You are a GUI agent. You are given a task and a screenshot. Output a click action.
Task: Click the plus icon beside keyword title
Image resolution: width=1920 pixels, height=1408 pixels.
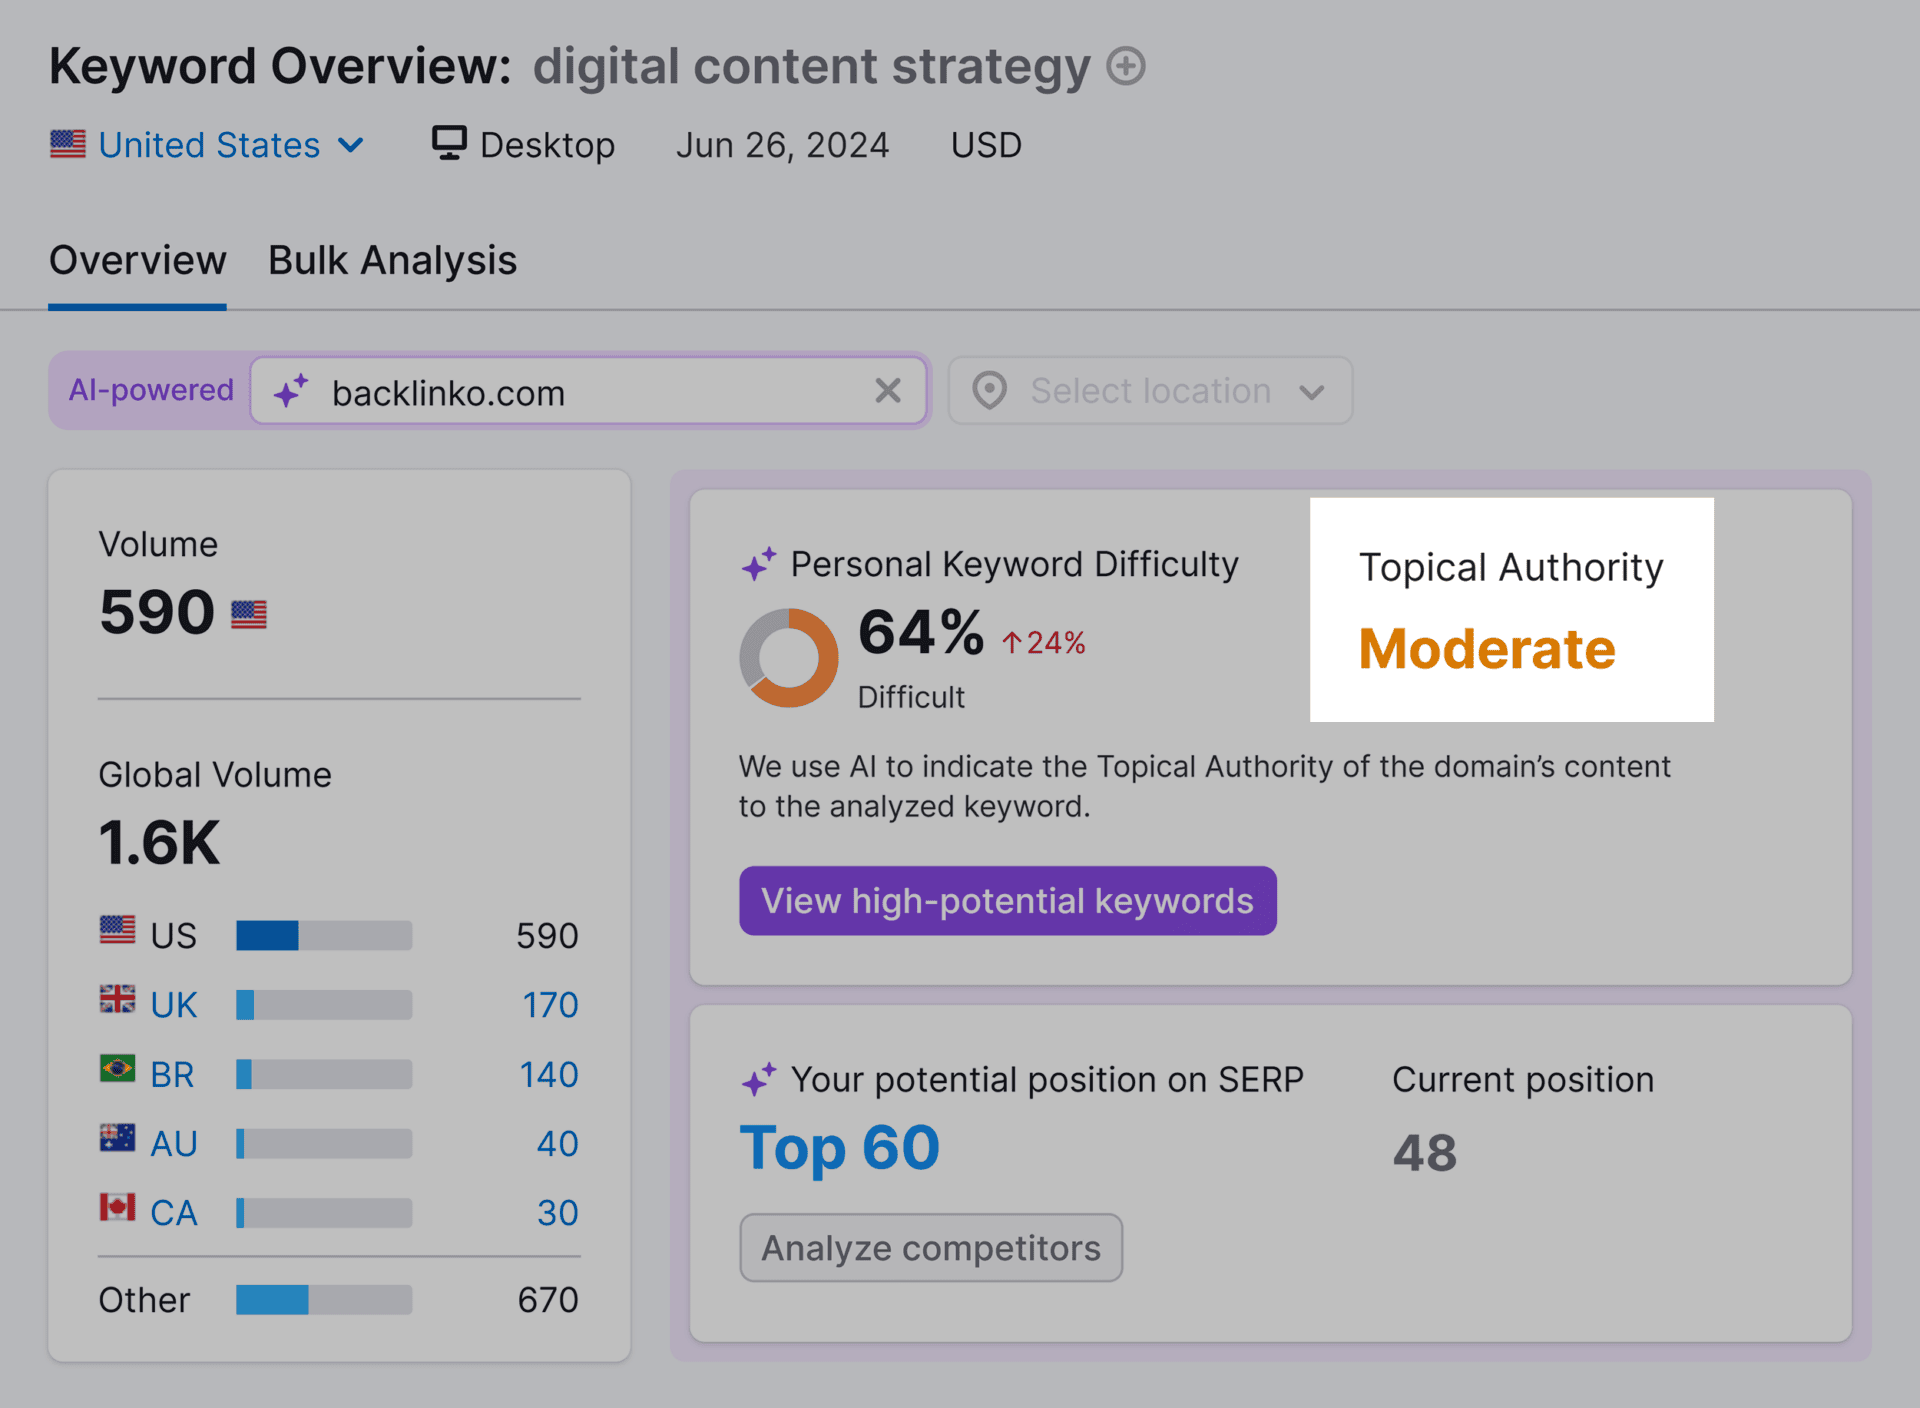pos(1126,67)
